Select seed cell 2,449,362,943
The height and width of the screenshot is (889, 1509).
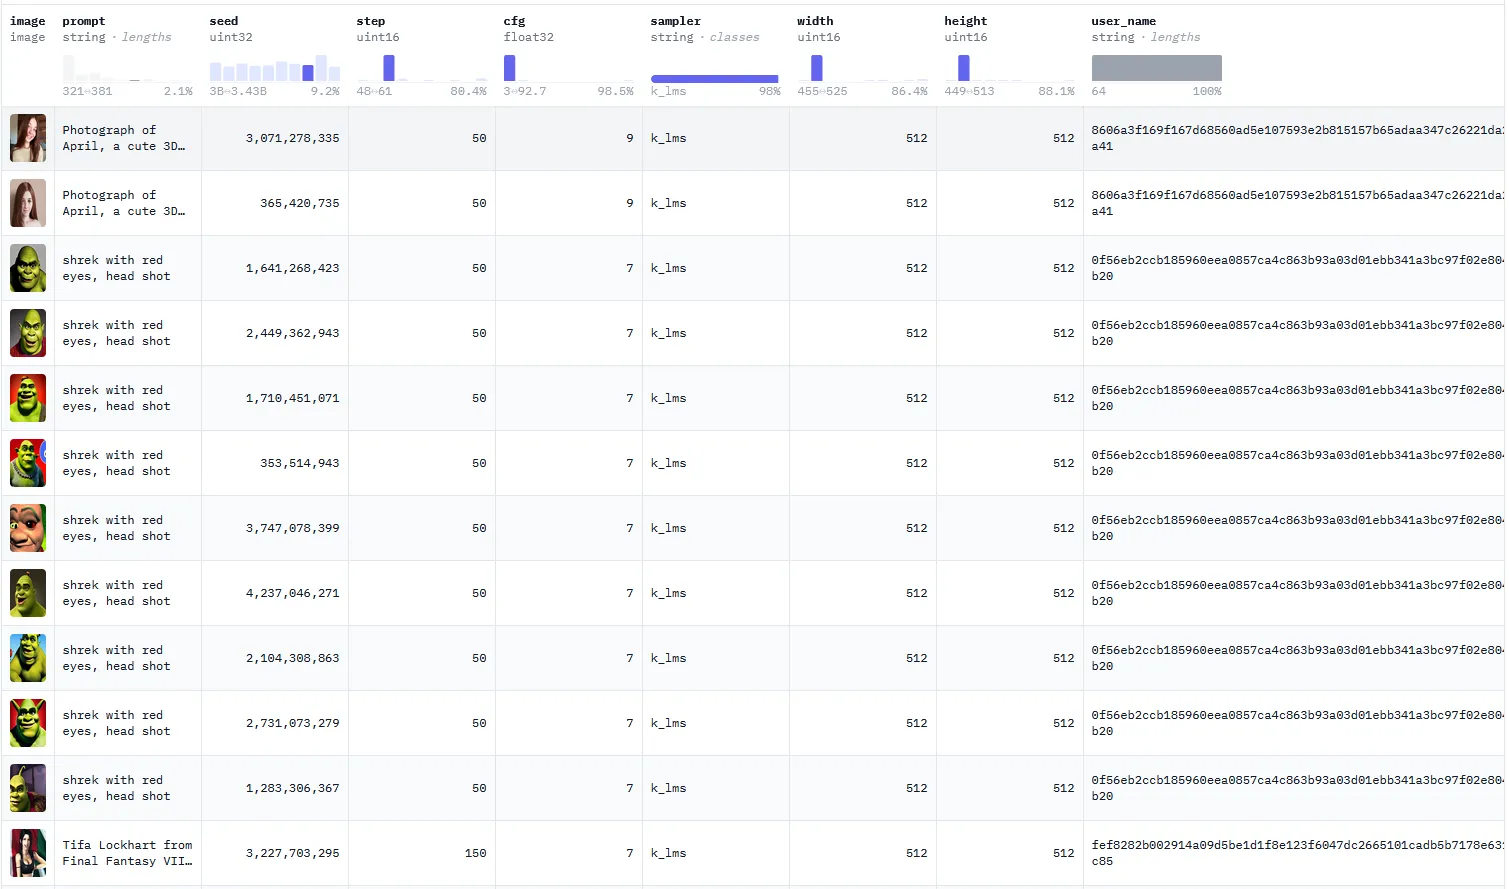293,333
